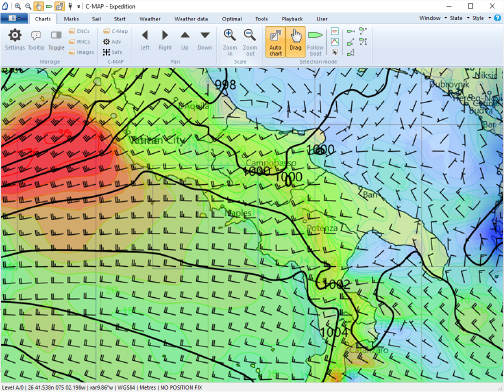Click bottom boat route icon
Screen dimensions: 504x392
click(x=350, y=52)
